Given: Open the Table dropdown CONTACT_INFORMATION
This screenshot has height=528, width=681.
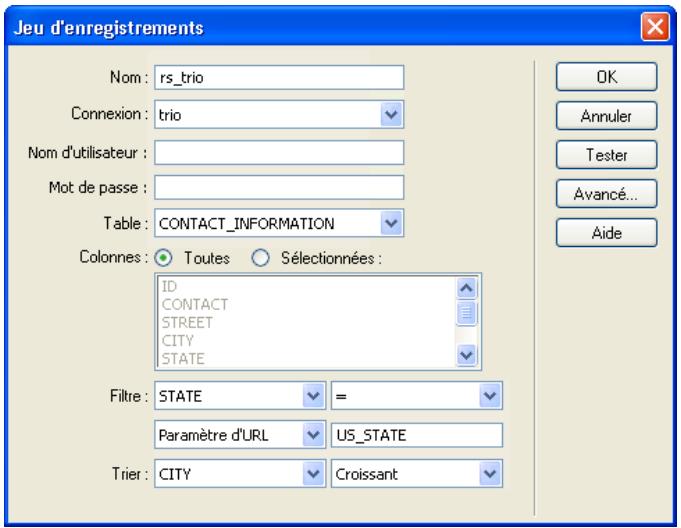Looking at the screenshot, I should tap(279, 223).
